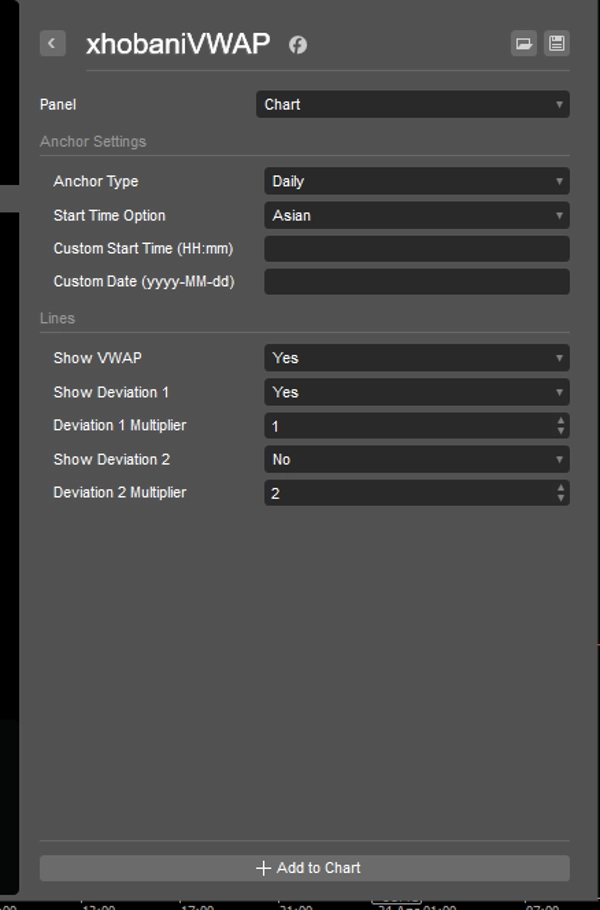Open the Panel dropdown showing Chart
The width and height of the screenshot is (600, 910).
click(x=412, y=104)
